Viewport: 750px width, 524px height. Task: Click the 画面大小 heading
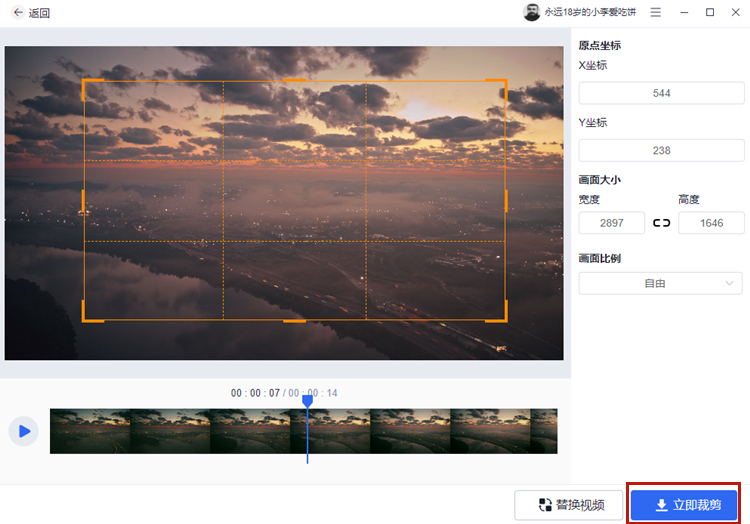coord(599,180)
